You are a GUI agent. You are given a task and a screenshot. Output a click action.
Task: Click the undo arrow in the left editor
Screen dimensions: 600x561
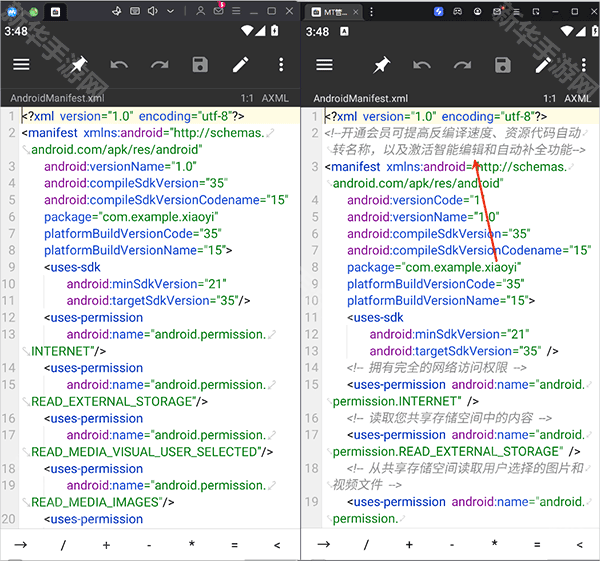click(119, 65)
